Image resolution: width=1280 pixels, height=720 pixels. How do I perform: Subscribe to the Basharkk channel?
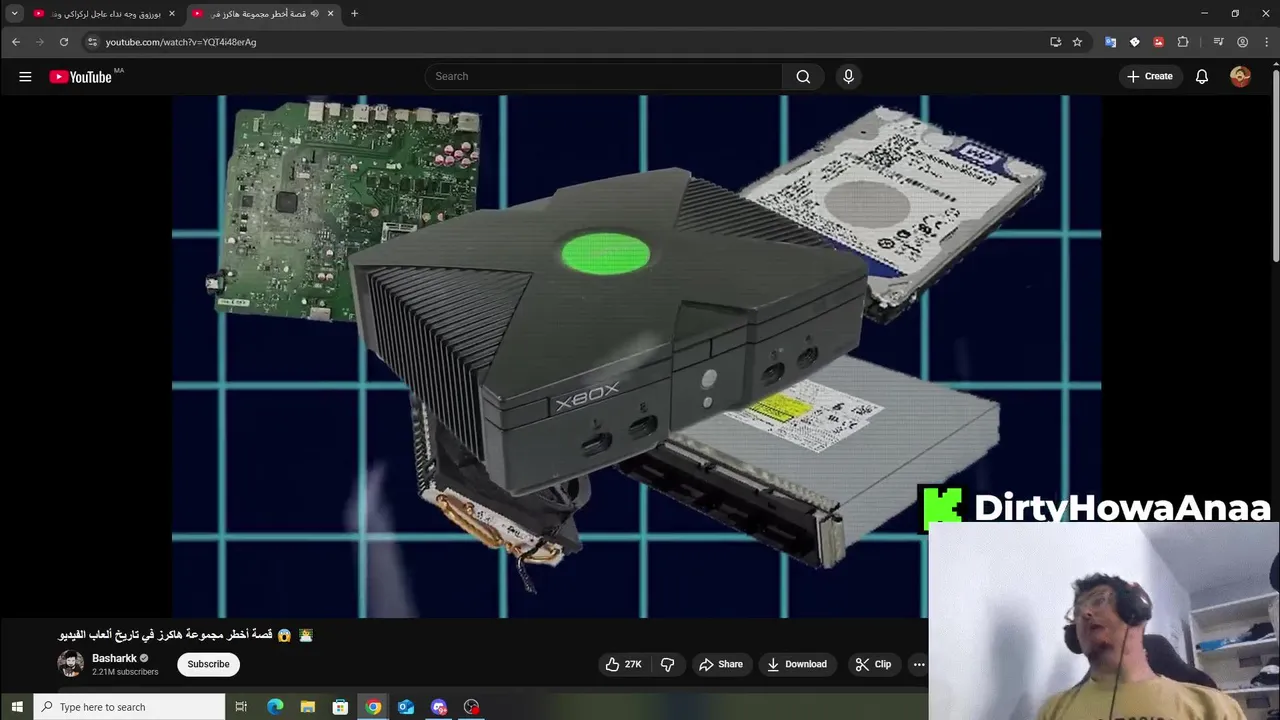point(208,664)
